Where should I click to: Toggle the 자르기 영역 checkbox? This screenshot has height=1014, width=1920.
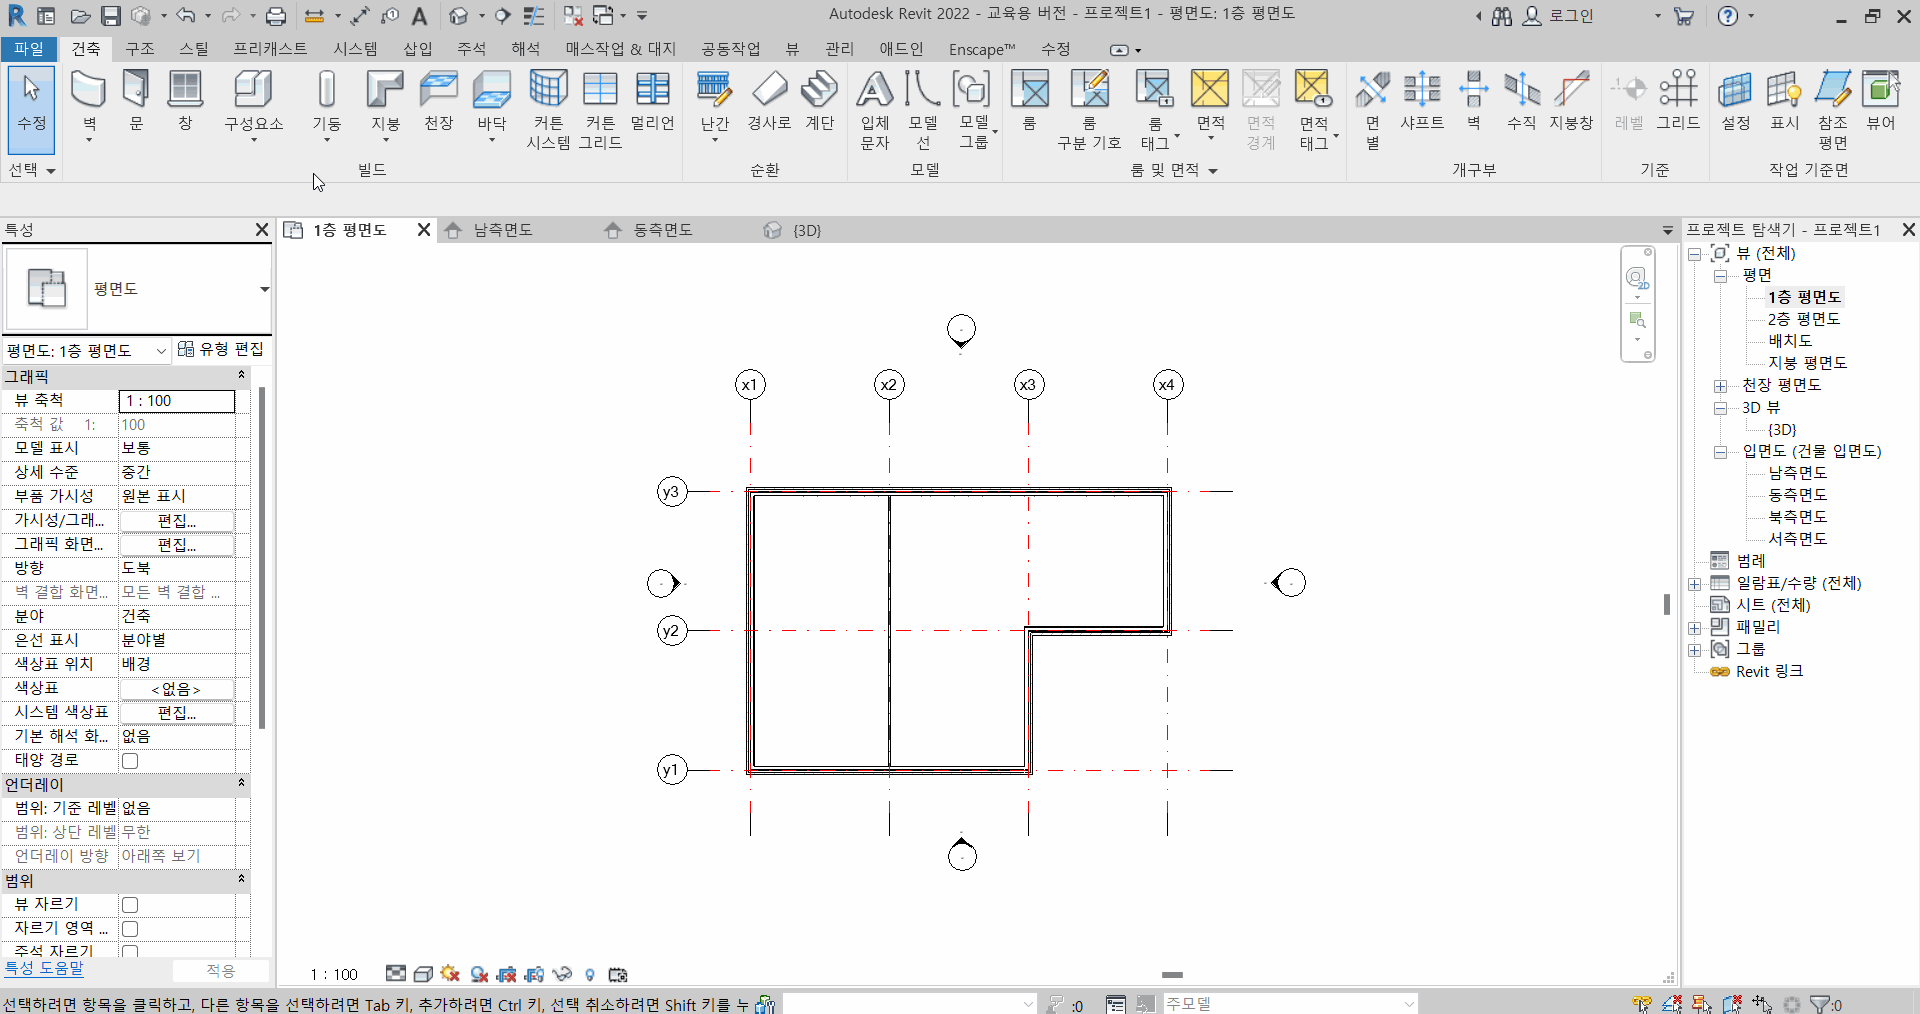coord(130,929)
